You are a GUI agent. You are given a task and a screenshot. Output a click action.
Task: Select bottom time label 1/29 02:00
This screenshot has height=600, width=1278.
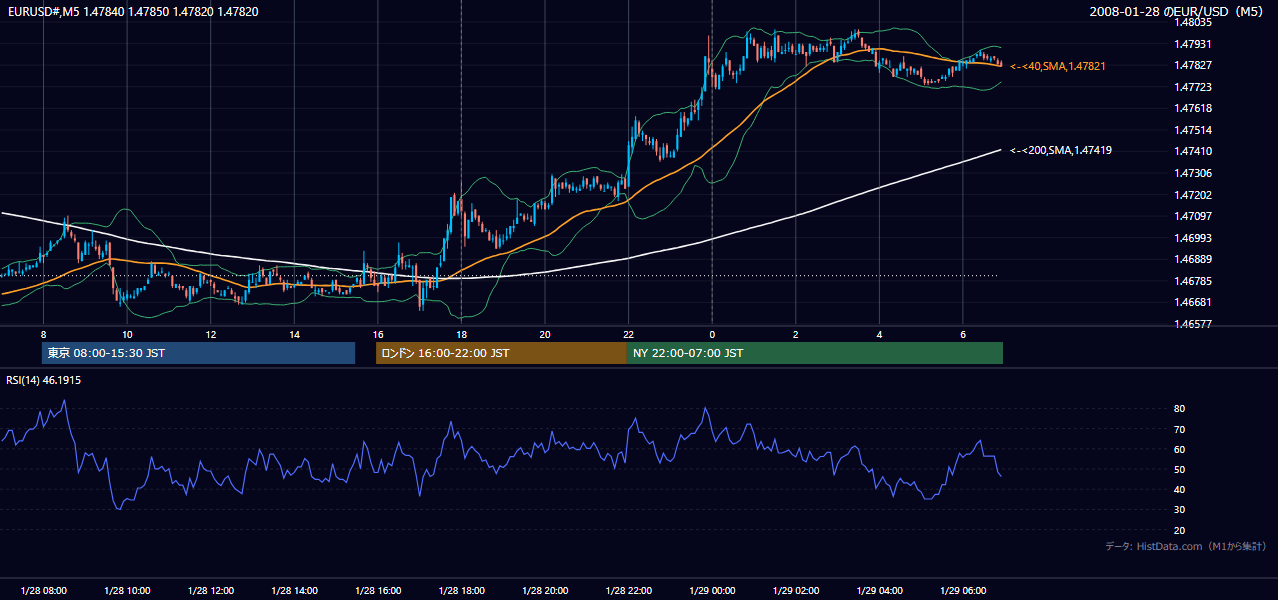pos(795,591)
